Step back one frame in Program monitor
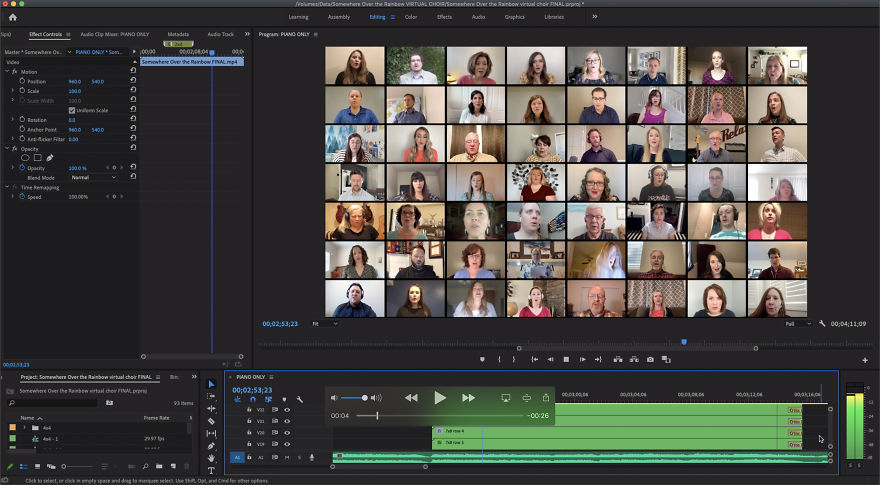 click(551, 359)
